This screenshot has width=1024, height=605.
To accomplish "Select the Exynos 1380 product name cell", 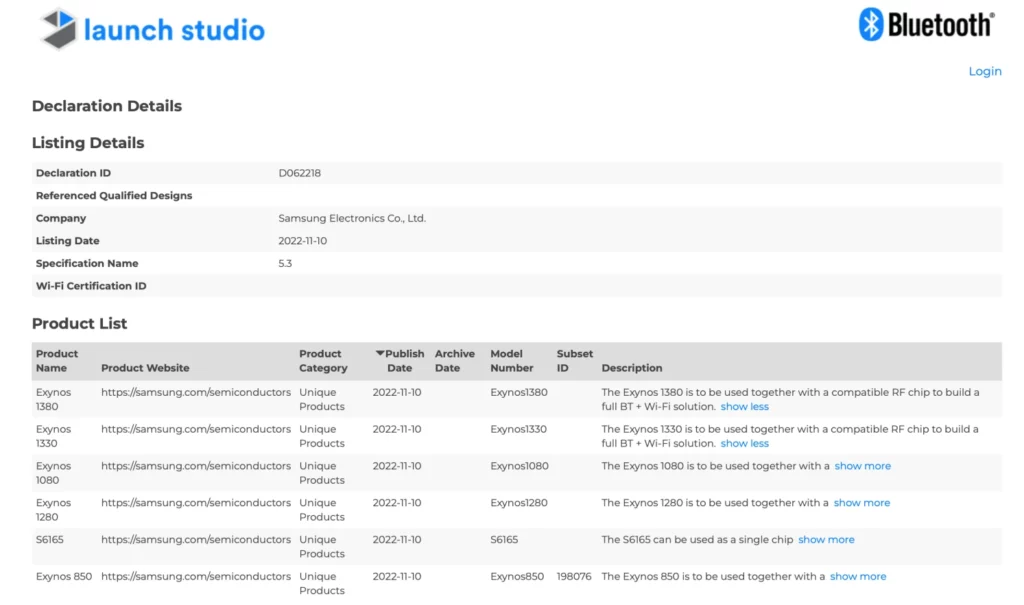I will coord(54,399).
